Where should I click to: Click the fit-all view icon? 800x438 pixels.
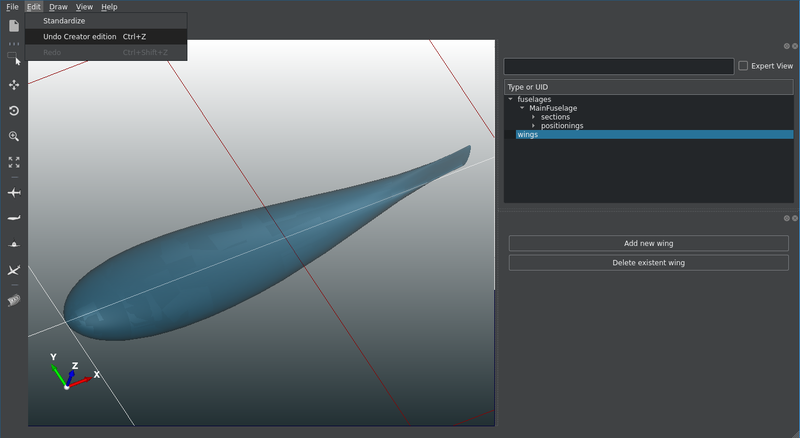pyautogui.click(x=14, y=161)
